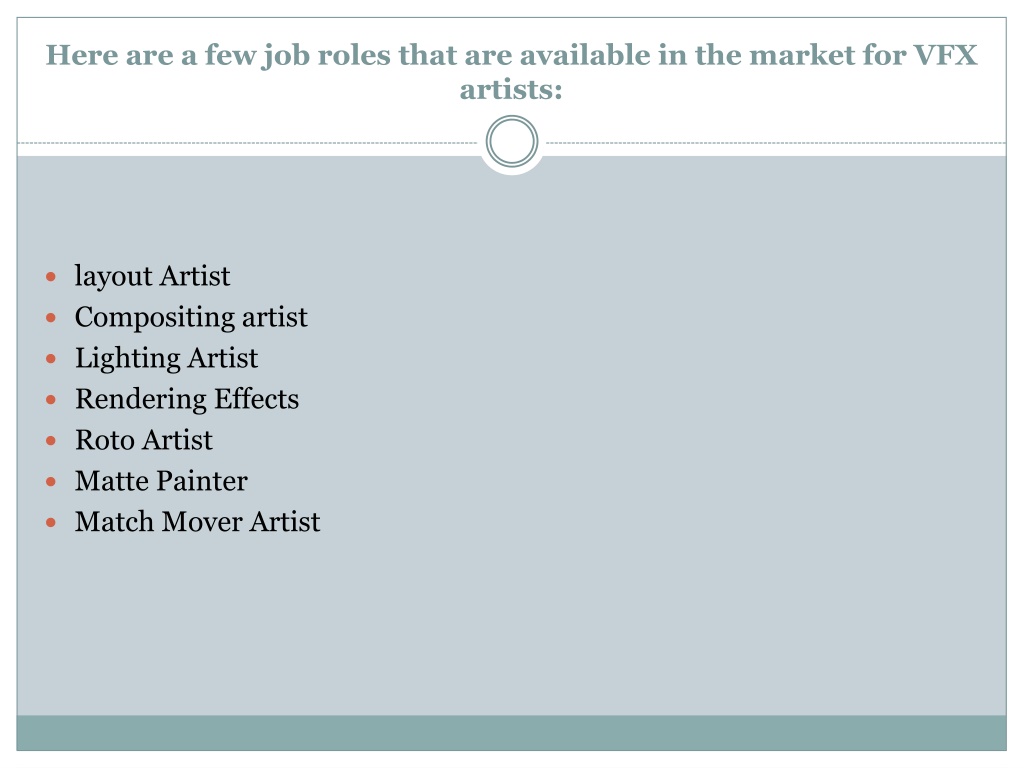Click the 'Compositing artist' list item
The width and height of the screenshot is (1024, 768).
coord(191,317)
